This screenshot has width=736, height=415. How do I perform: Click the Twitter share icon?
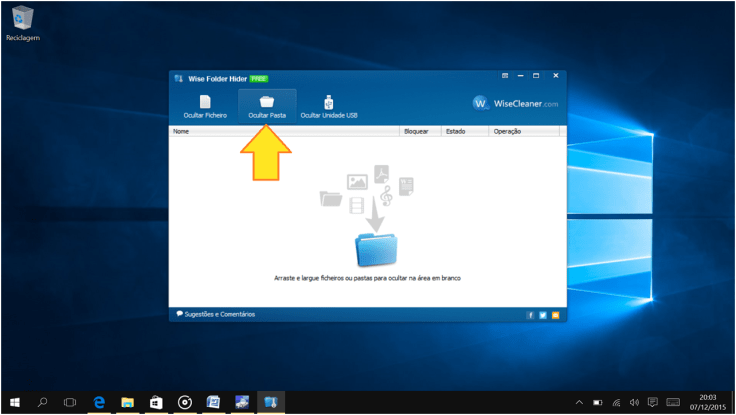pos(543,315)
